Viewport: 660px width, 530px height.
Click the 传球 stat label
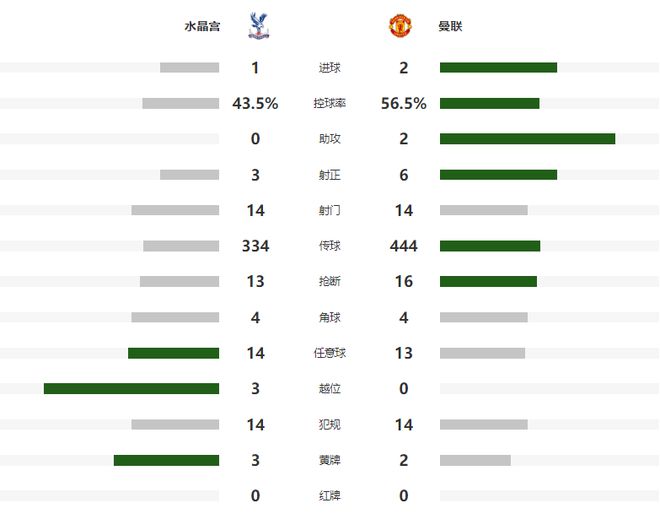[x=329, y=246]
